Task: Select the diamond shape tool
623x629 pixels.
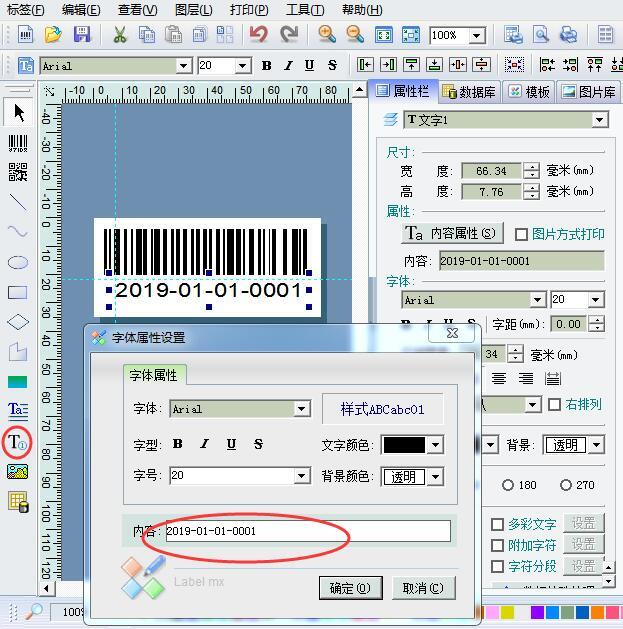Action: click(x=18, y=322)
